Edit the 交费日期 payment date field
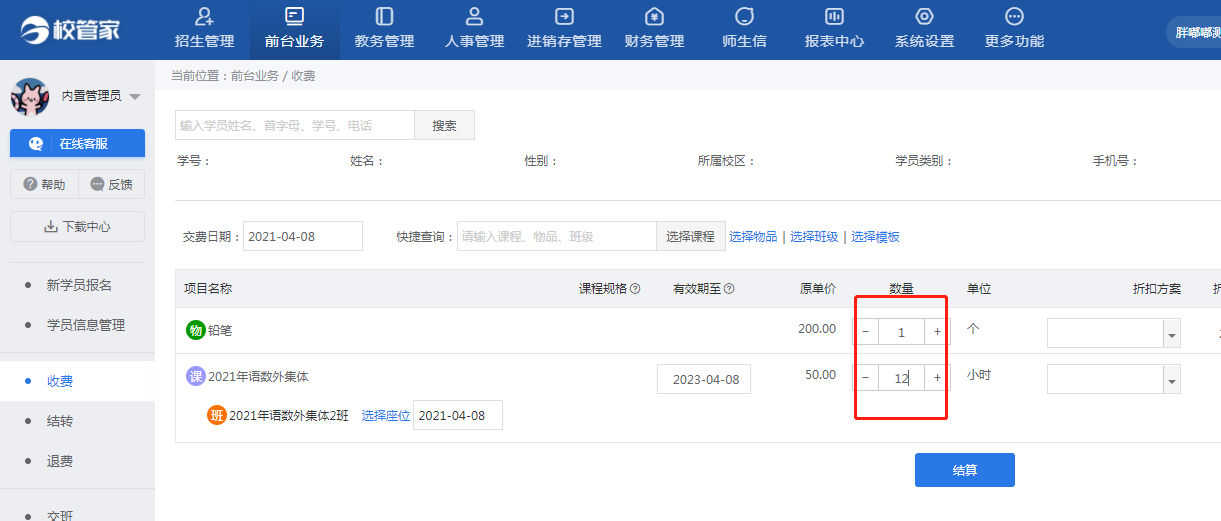Image resolution: width=1221 pixels, height=521 pixels. [x=302, y=236]
